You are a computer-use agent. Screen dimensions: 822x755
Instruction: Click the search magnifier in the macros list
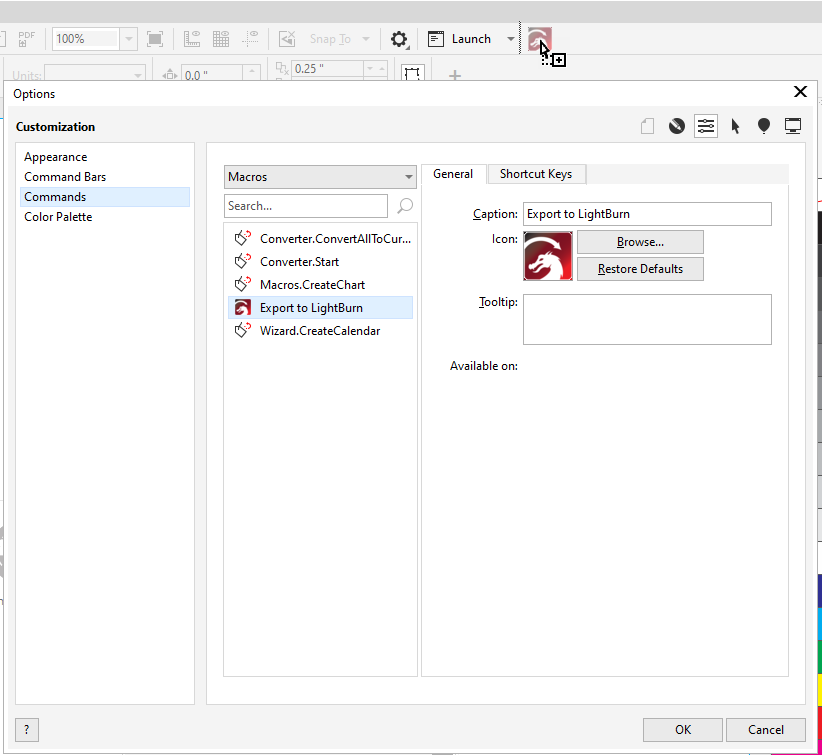coord(403,206)
